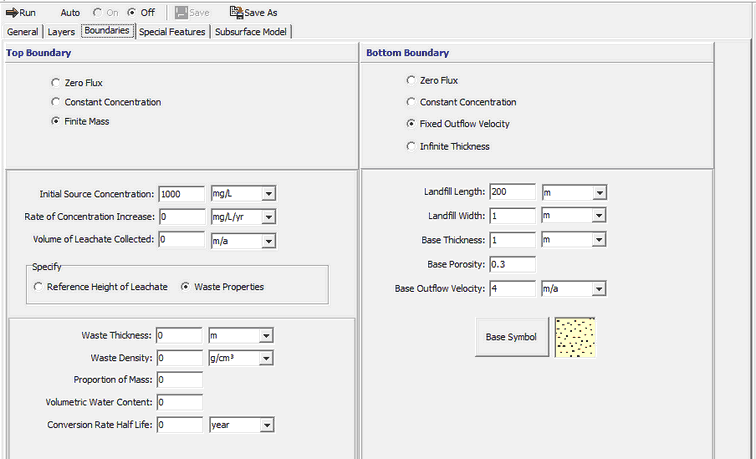
Task: Open the Subsurface Model tab
Action: pyautogui.click(x=250, y=32)
